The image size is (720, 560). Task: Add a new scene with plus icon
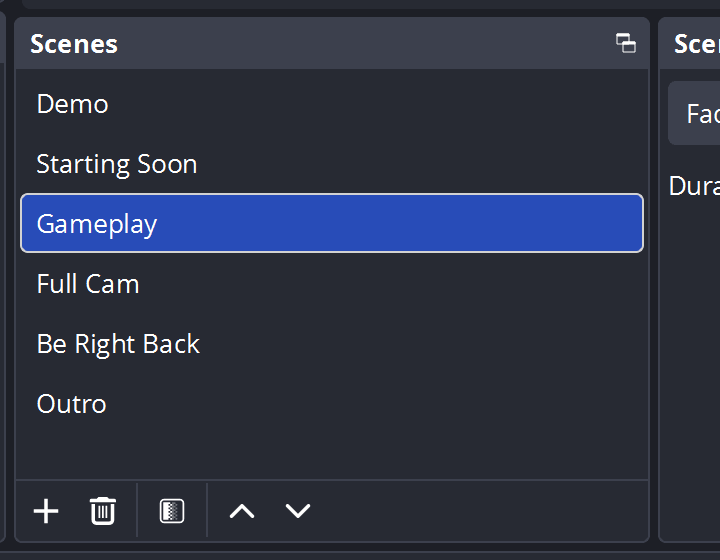click(x=46, y=511)
